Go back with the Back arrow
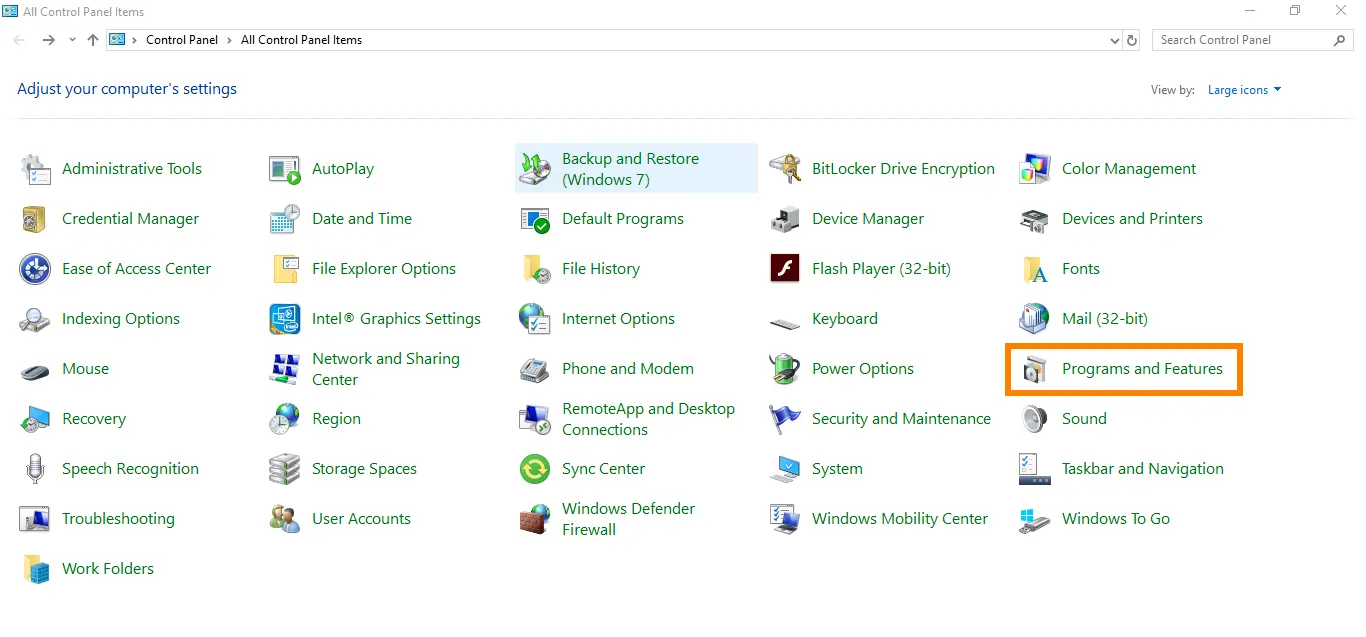This screenshot has height=637, width=1366. coord(19,40)
